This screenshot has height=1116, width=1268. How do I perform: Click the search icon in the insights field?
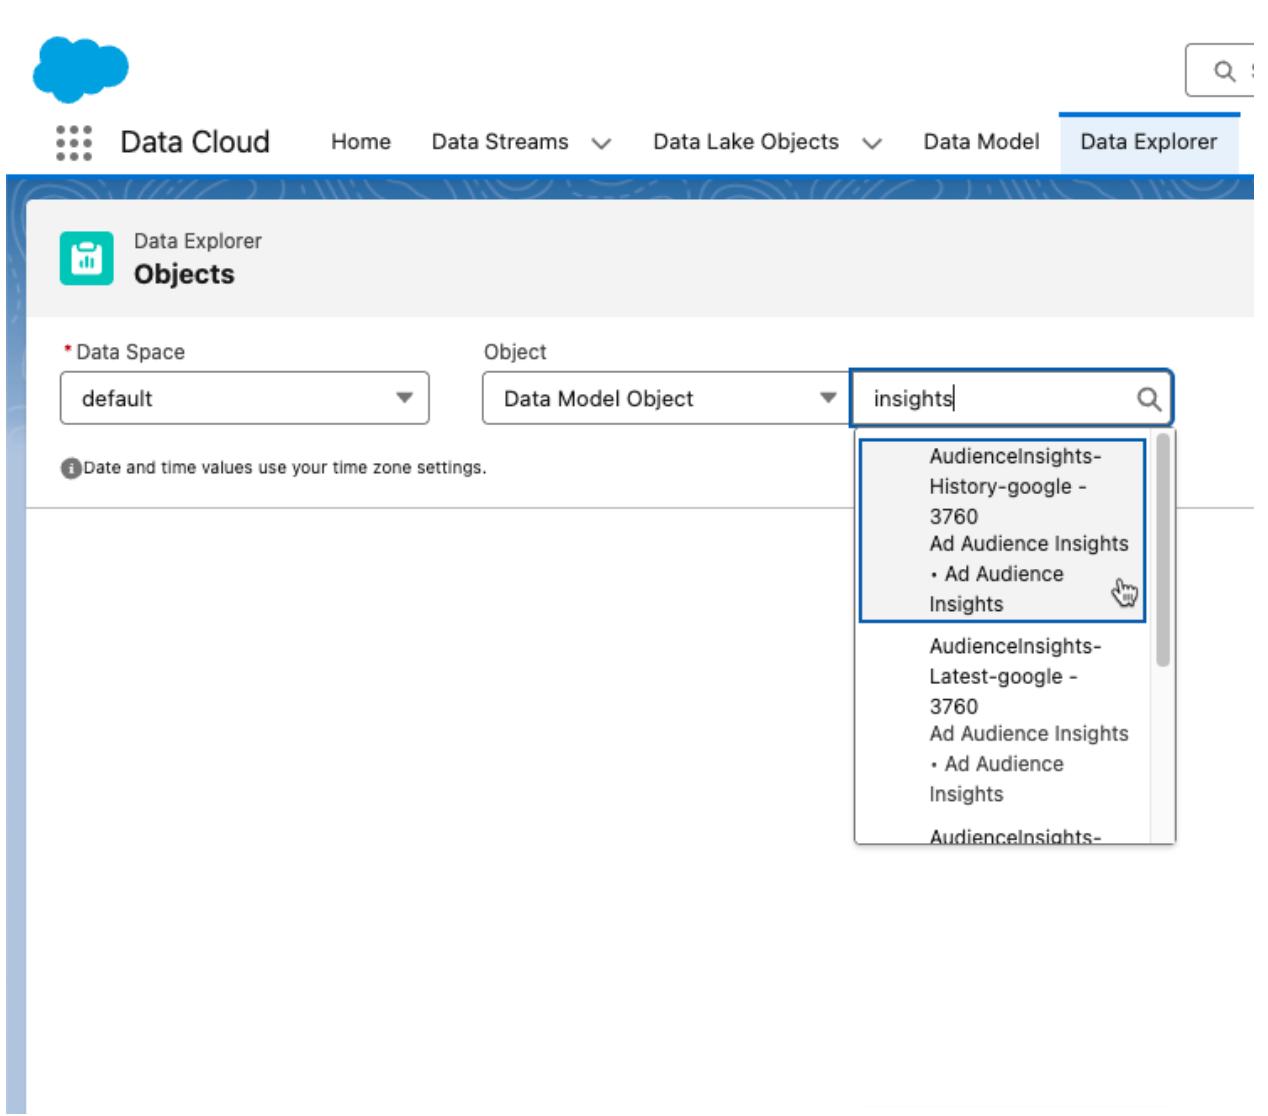1149,399
